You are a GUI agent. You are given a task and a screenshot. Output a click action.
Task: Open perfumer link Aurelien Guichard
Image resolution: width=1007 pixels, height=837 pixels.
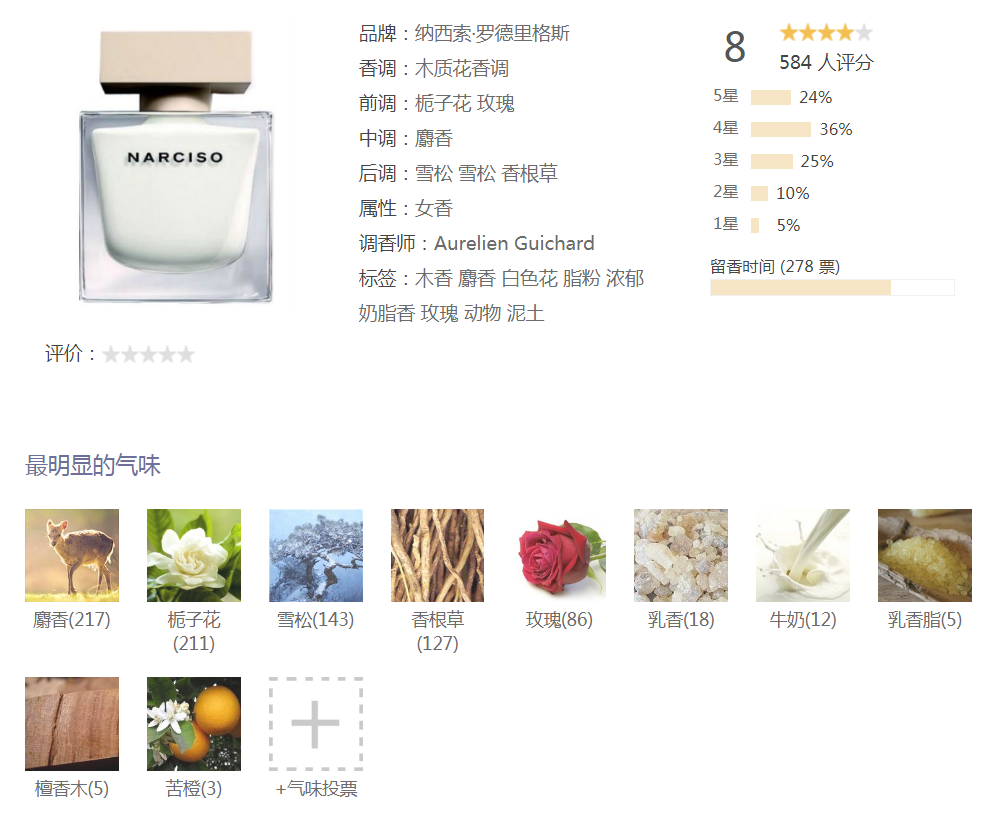[514, 243]
